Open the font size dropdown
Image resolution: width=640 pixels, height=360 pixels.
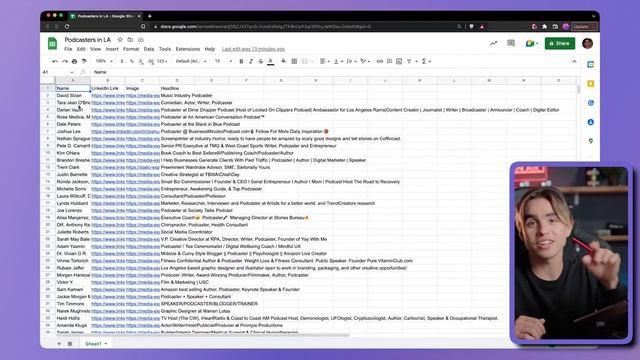click(x=223, y=61)
